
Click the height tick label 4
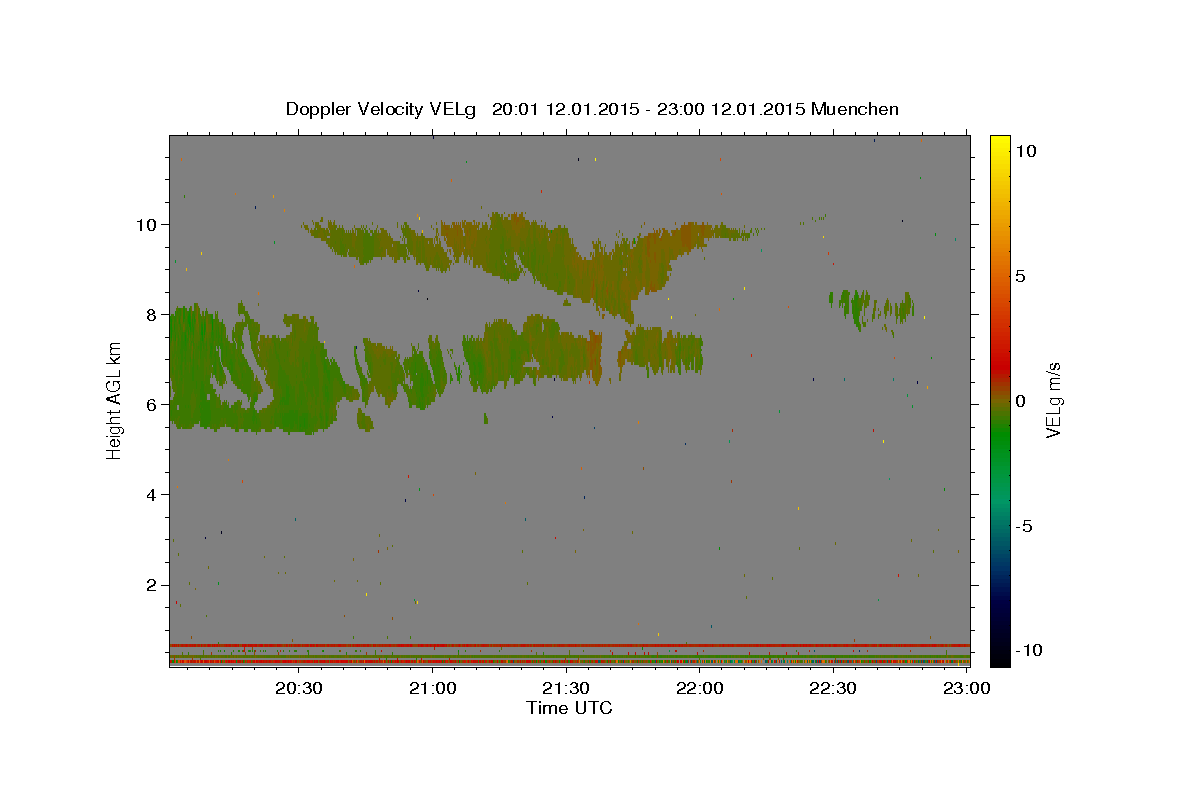click(154, 494)
